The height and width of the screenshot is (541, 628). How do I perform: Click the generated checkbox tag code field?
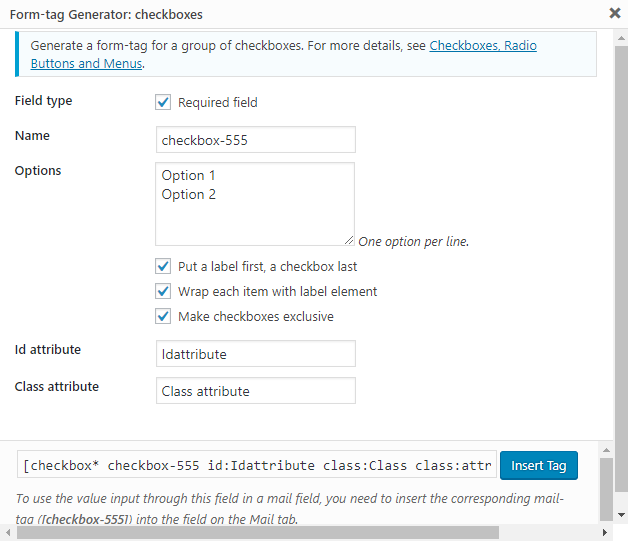pyautogui.click(x=256, y=466)
